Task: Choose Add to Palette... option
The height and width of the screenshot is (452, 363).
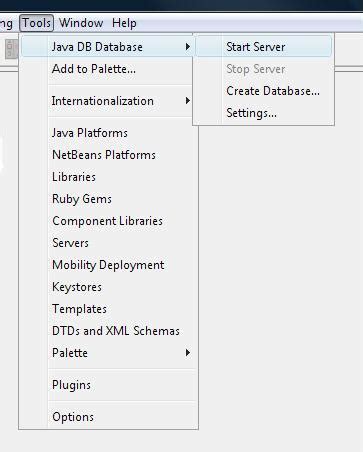Action: (107, 69)
